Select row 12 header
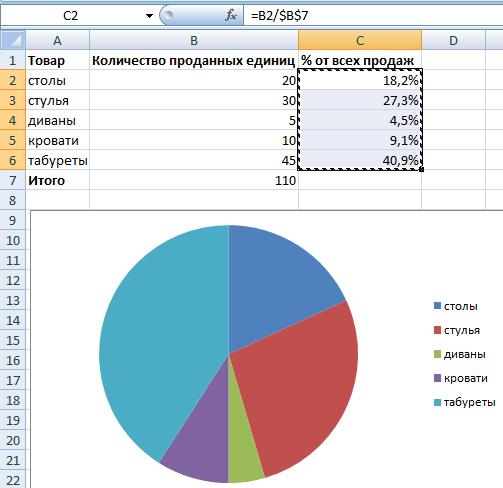 pyautogui.click(x=13, y=280)
